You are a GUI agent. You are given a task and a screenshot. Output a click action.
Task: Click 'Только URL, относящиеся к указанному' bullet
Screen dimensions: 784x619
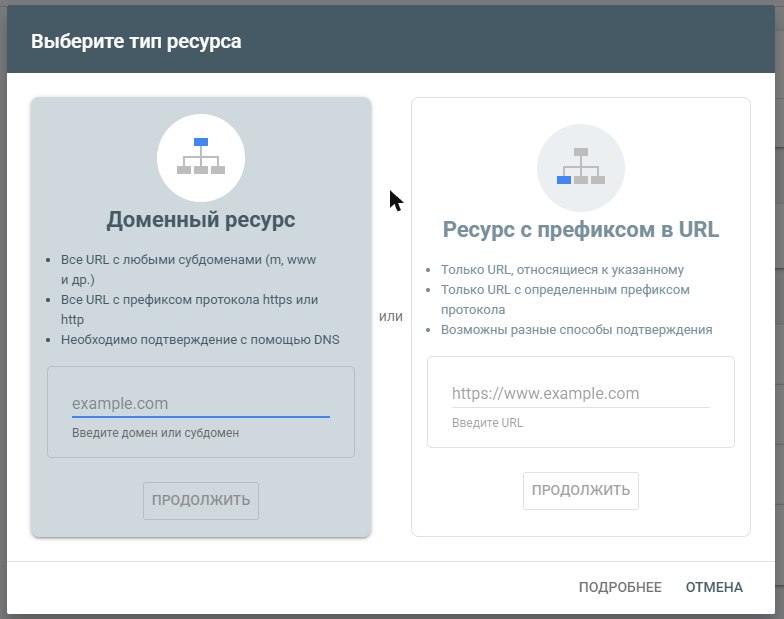(562, 270)
